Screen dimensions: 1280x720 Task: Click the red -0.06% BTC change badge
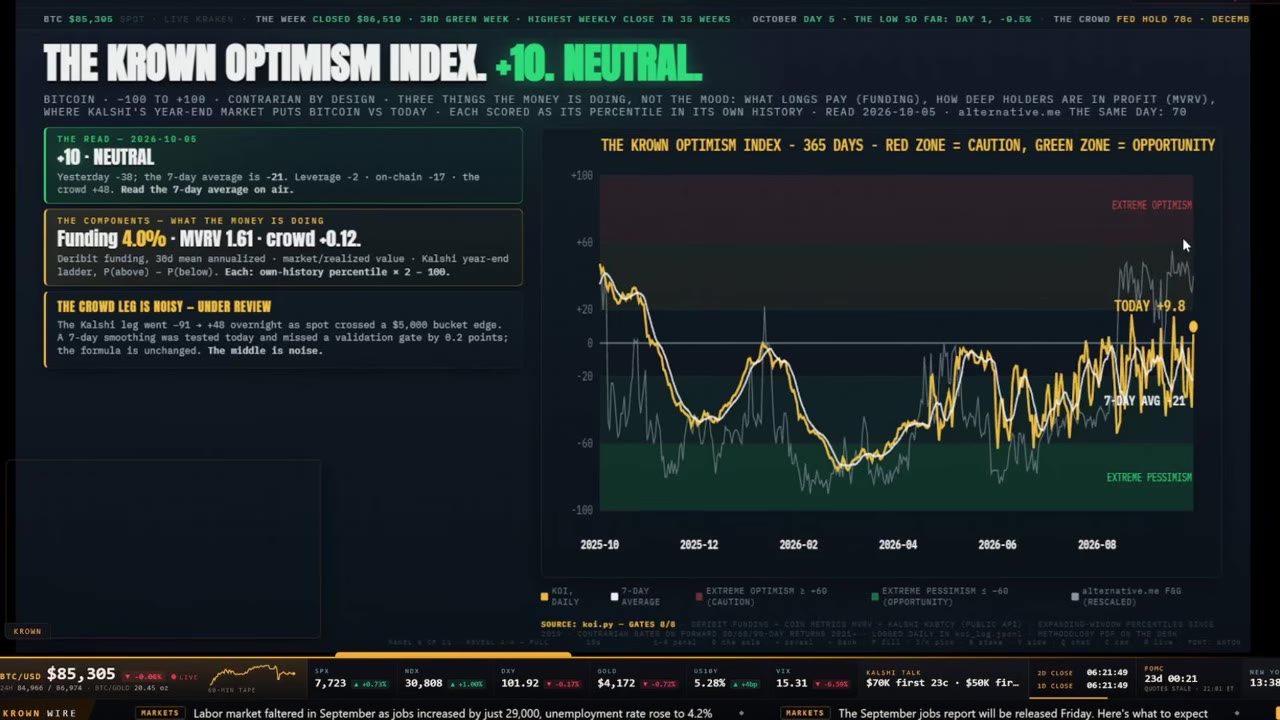tap(144, 677)
